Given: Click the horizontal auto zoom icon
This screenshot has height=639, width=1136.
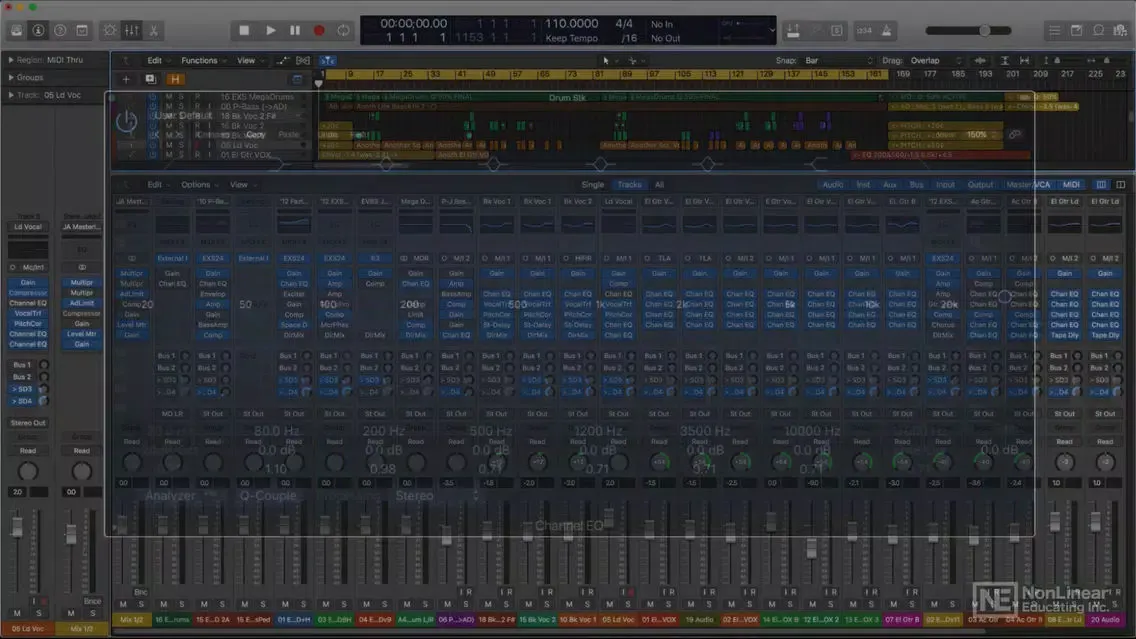Looking at the screenshot, I should pos(1024,61).
